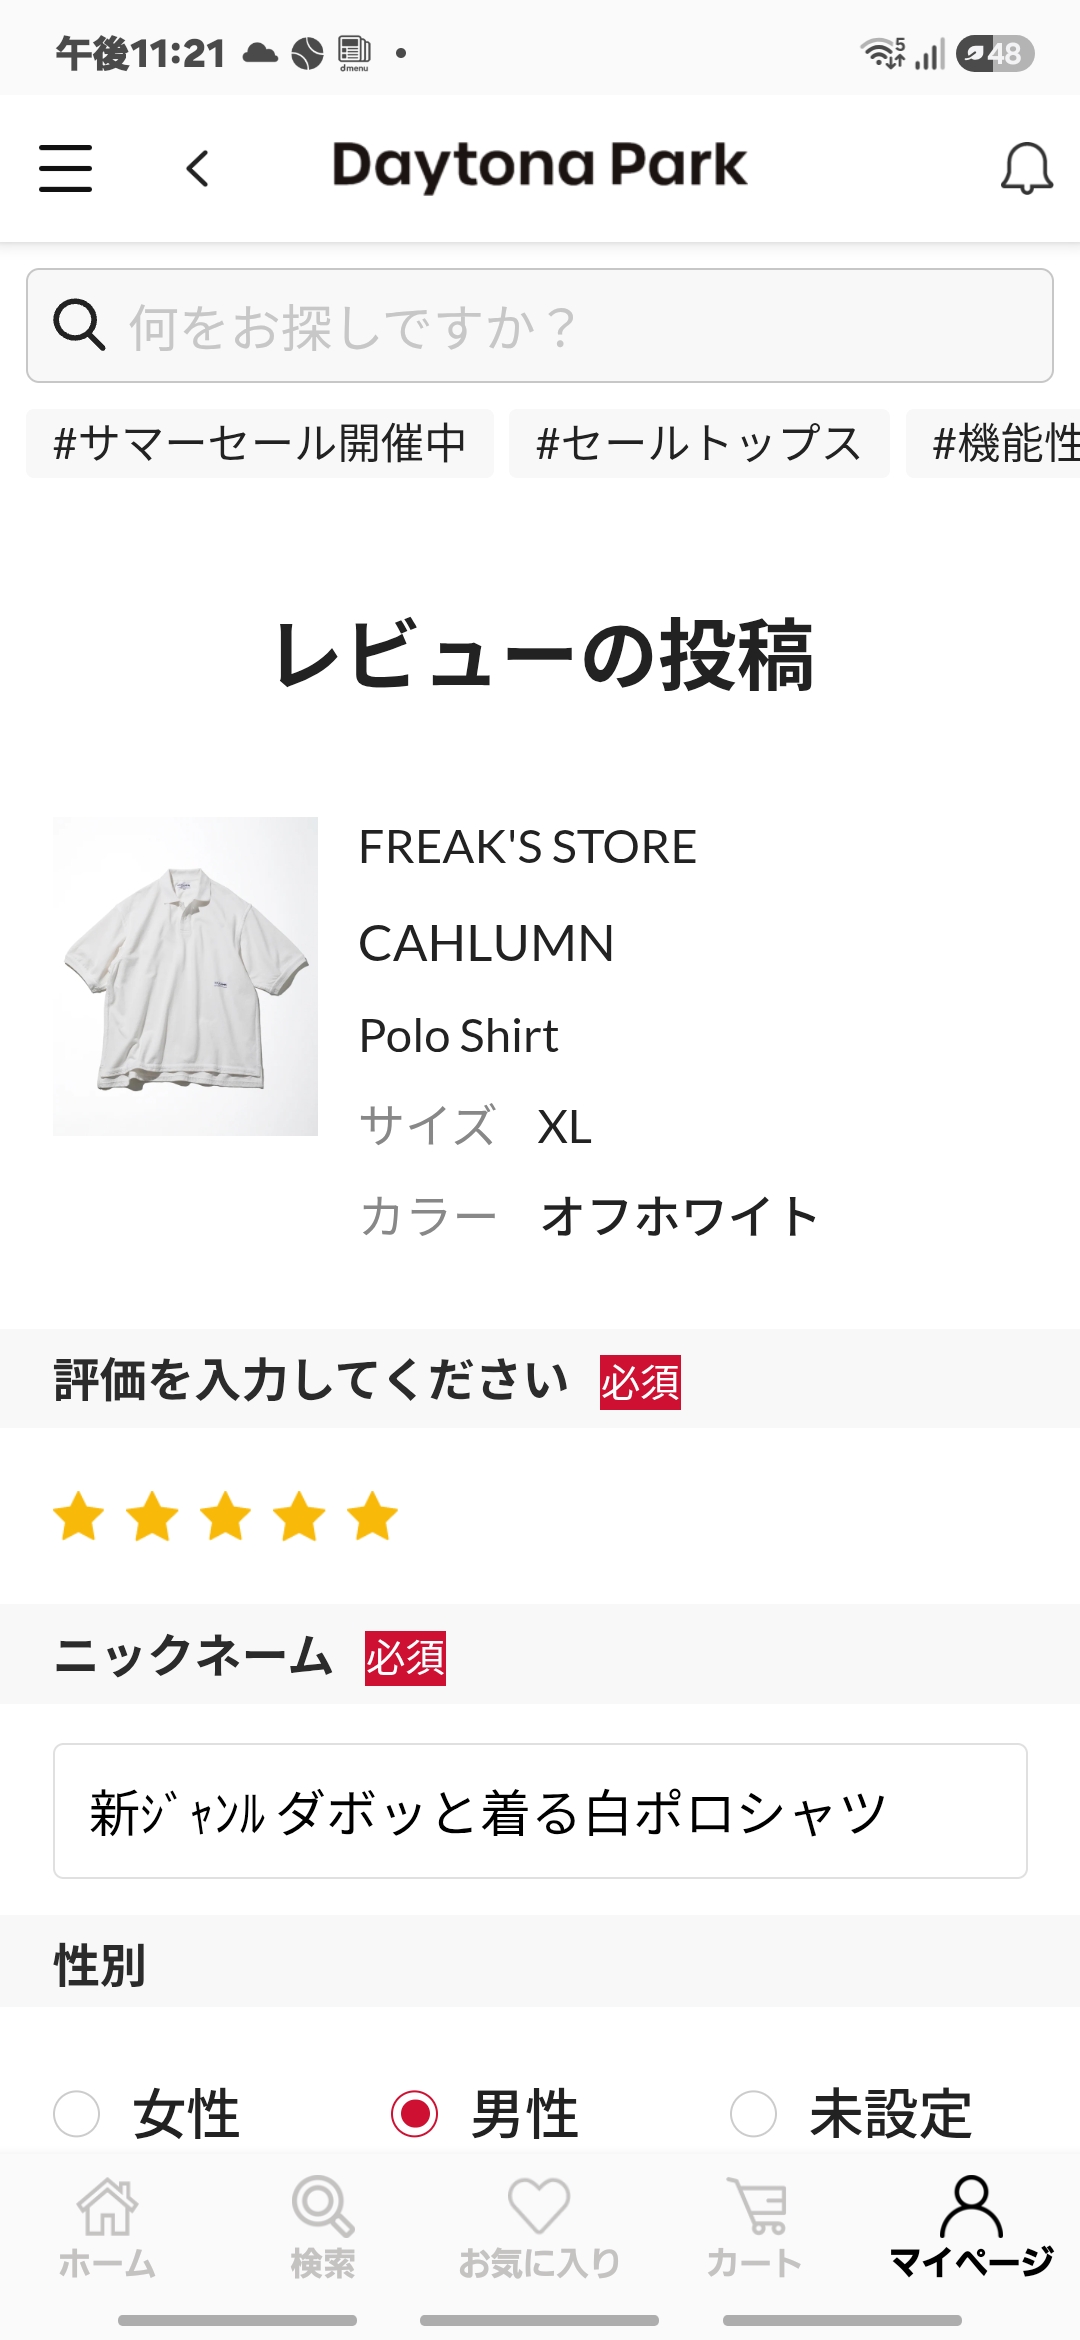Tap the #機能性 tag chip
The image size is (1080, 2340).
point(993,443)
